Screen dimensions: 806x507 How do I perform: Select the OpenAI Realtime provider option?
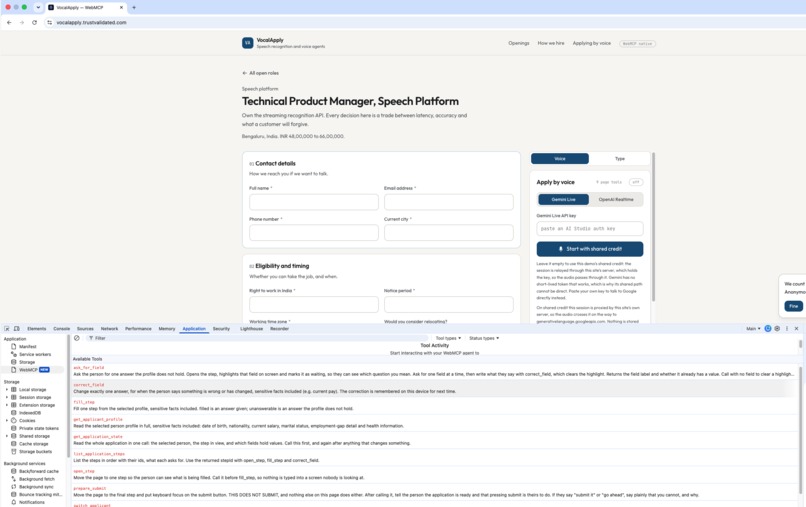point(616,200)
